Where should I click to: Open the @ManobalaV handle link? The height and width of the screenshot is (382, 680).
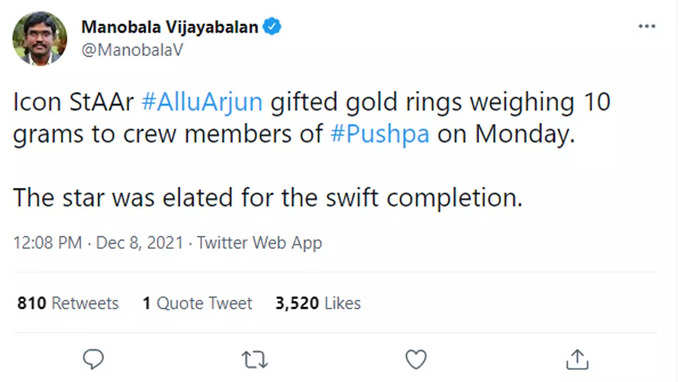[132, 50]
